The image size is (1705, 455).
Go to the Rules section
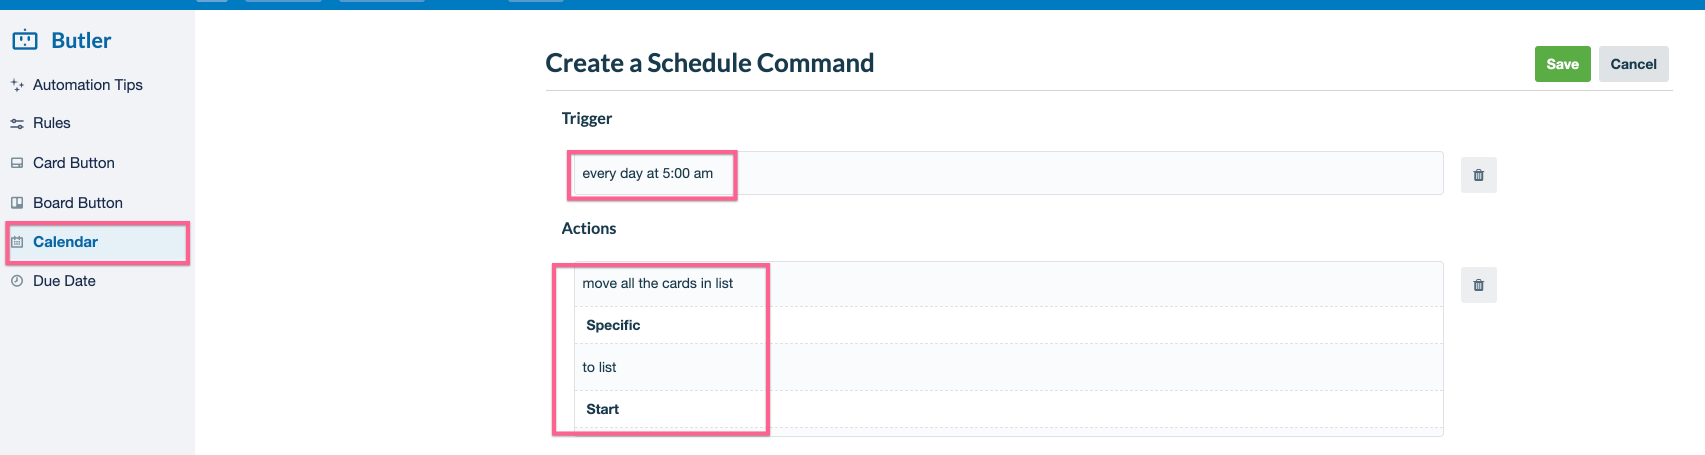52,123
